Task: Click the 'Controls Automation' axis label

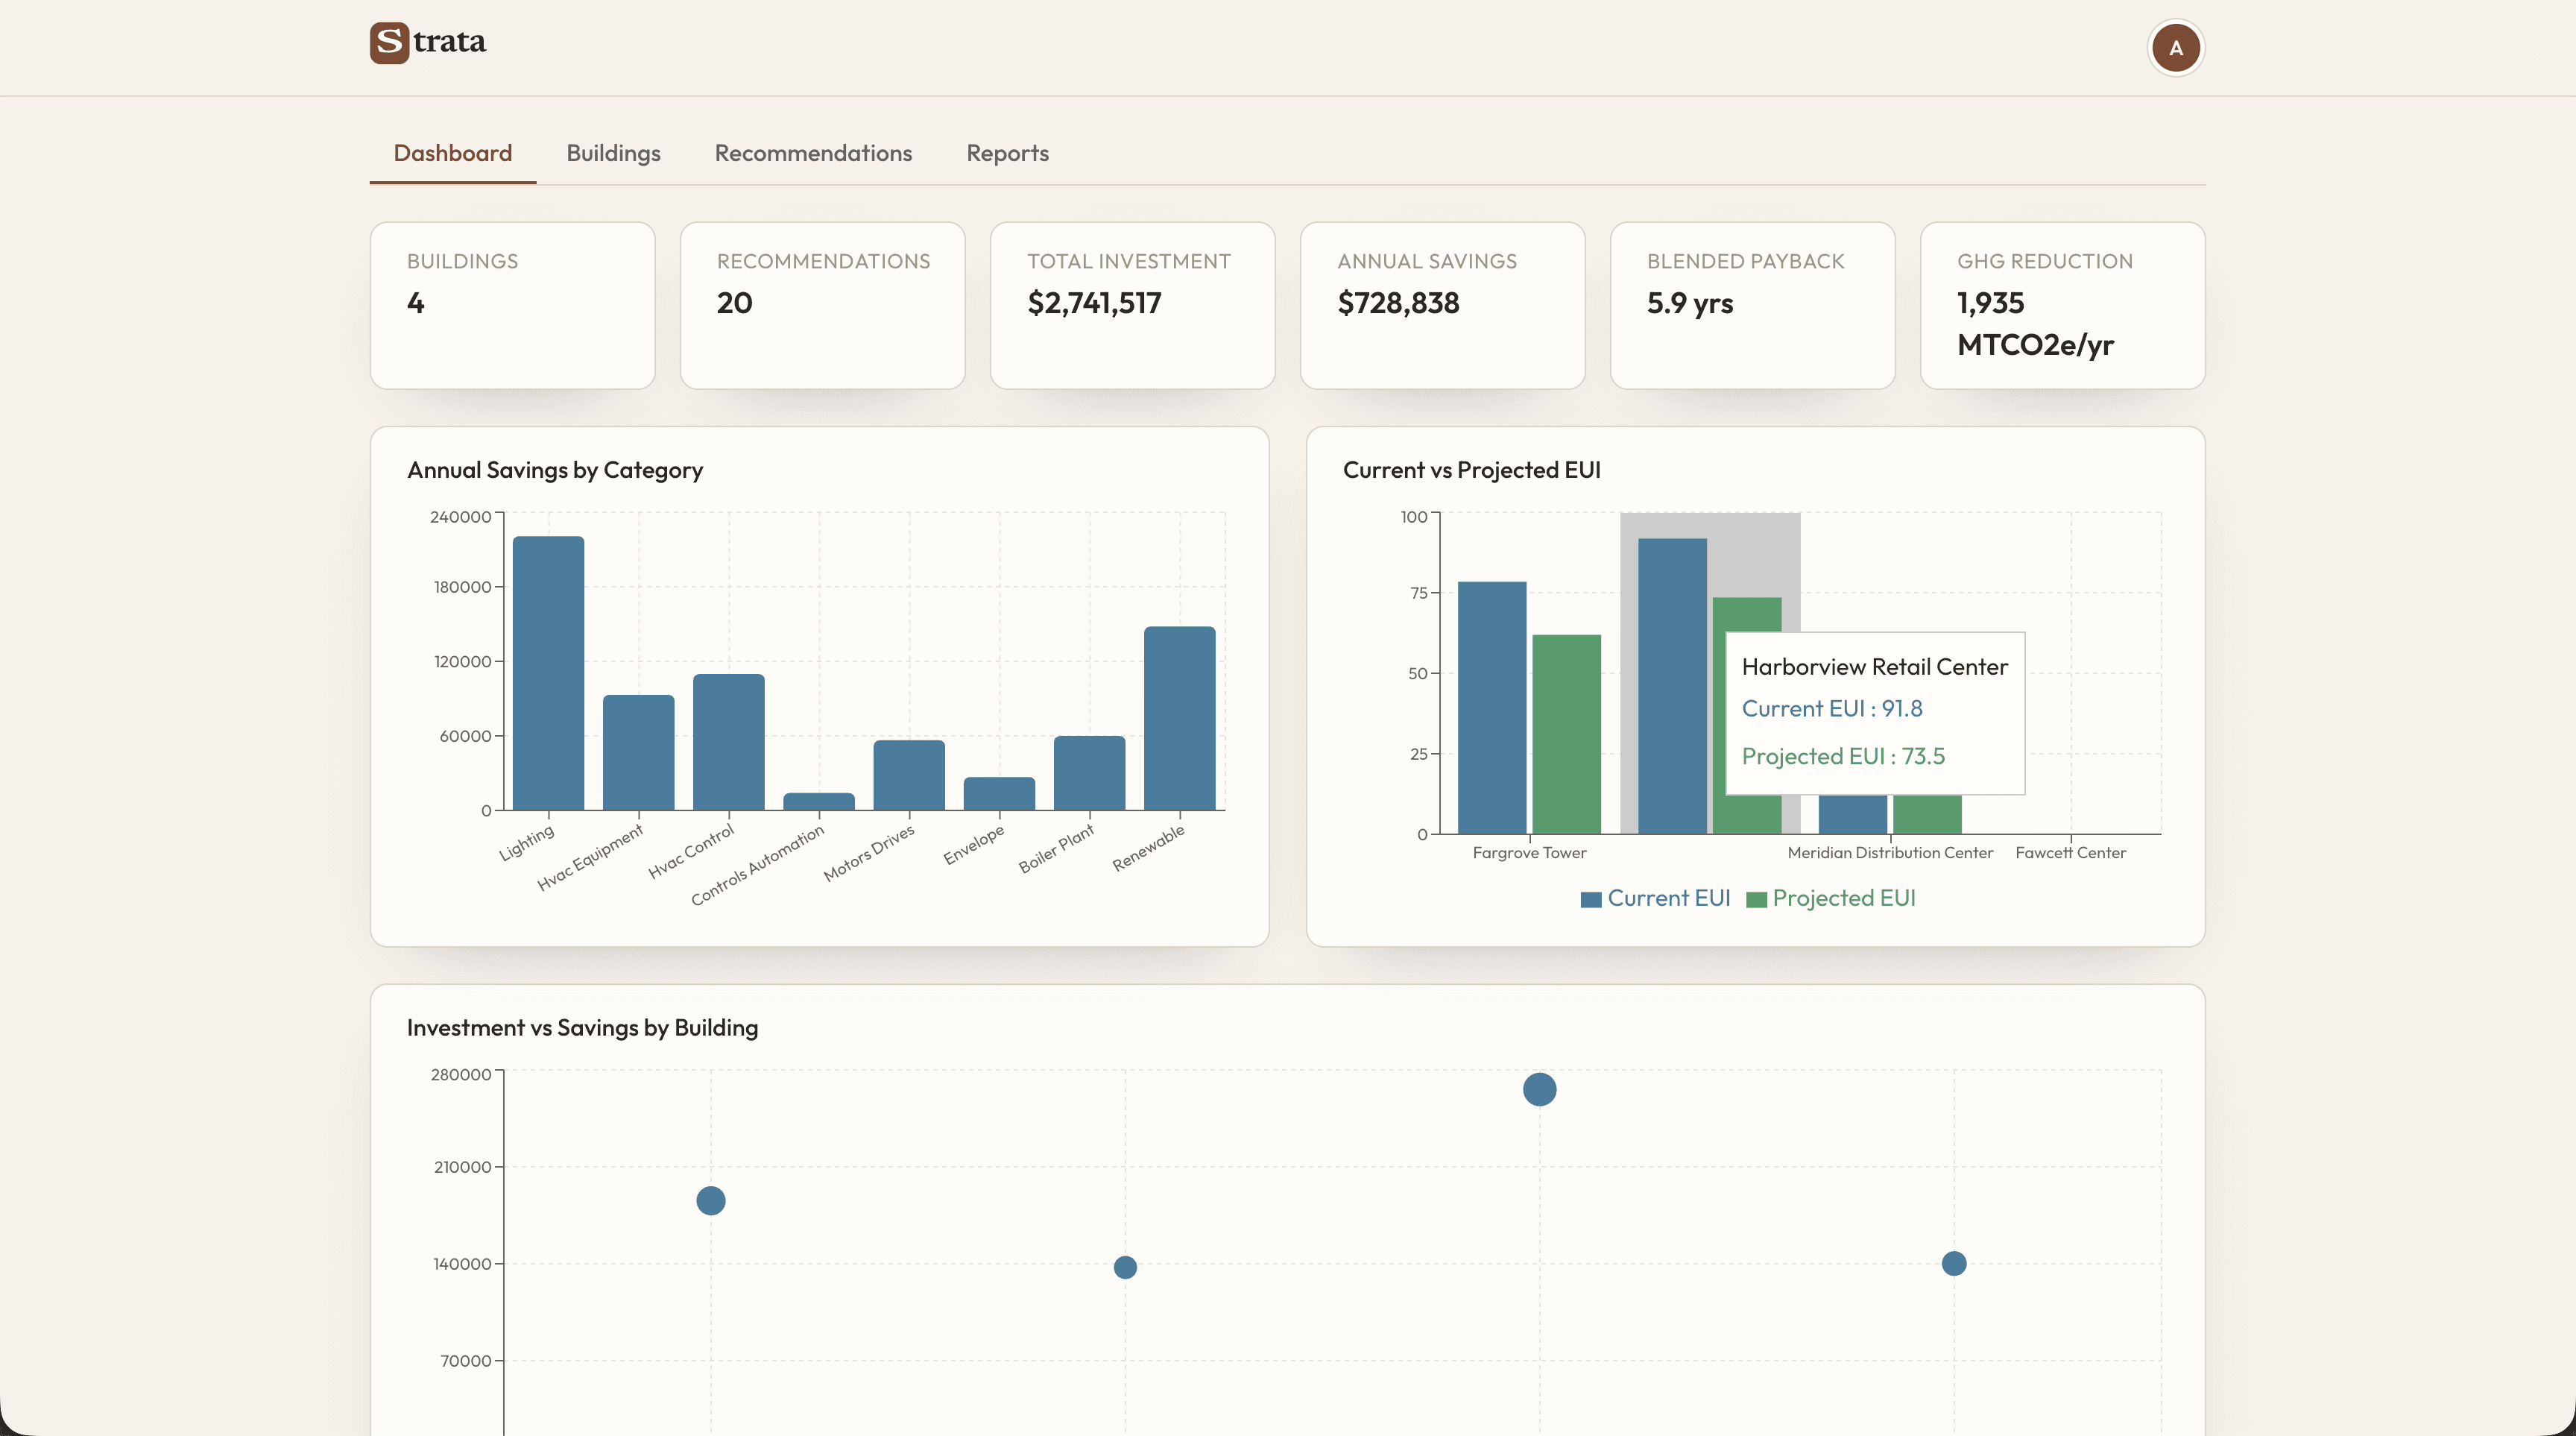Action: (x=757, y=865)
